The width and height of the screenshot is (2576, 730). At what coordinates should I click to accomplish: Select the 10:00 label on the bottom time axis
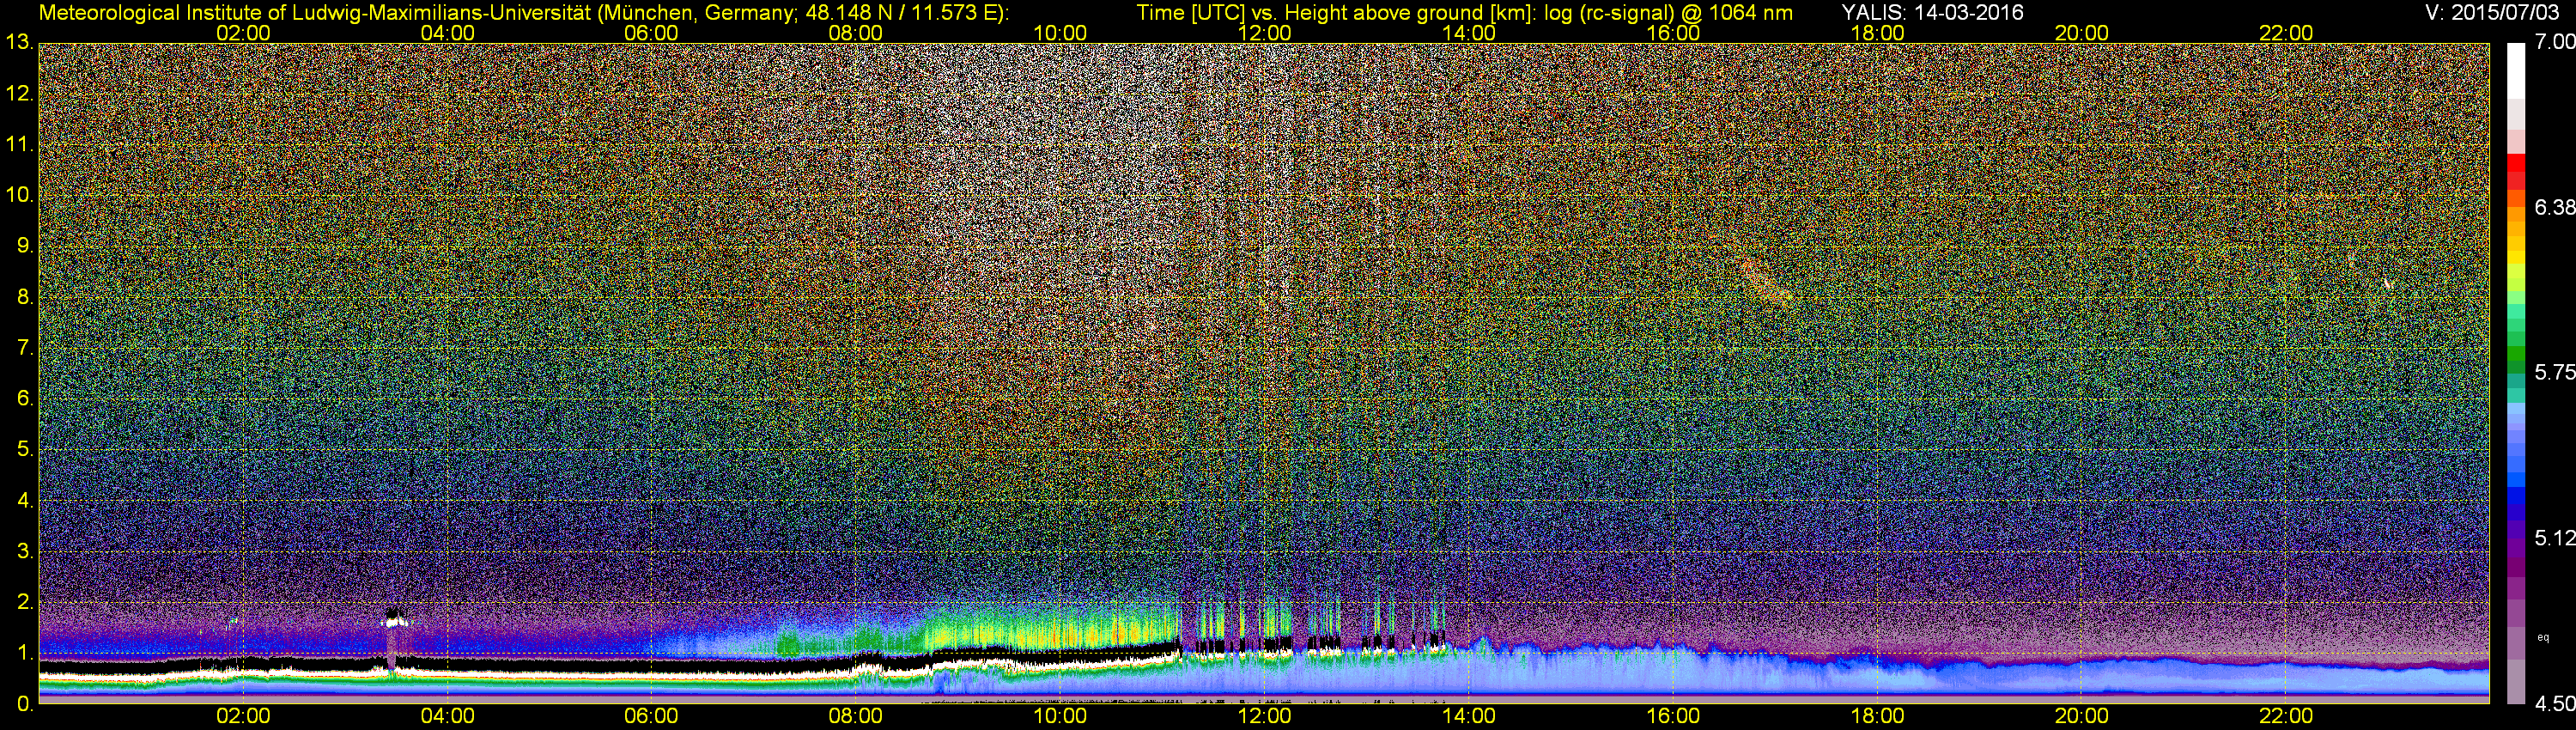point(1060,716)
